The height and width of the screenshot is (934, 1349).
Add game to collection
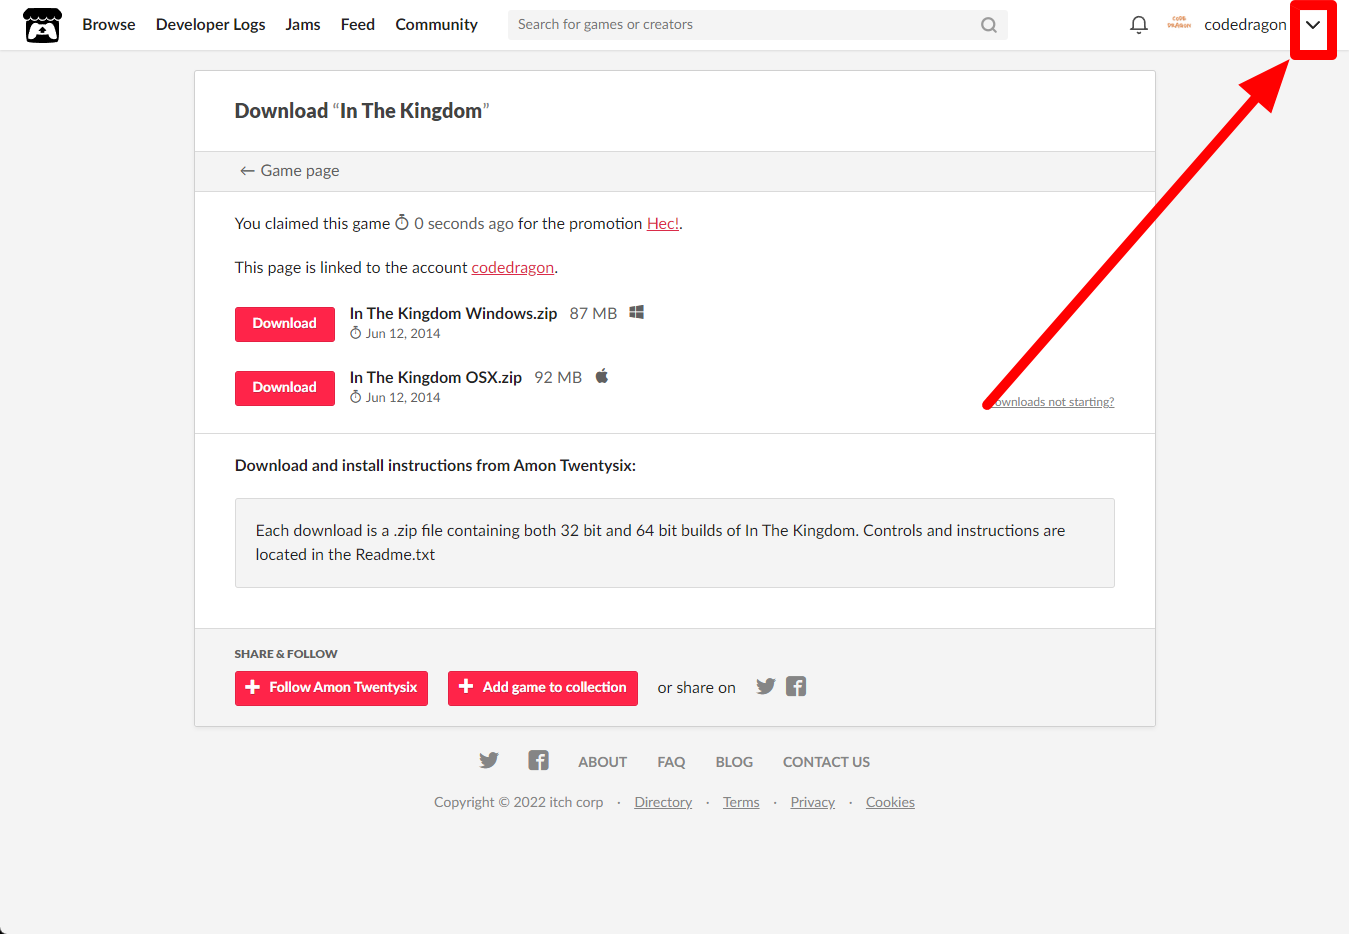(543, 688)
